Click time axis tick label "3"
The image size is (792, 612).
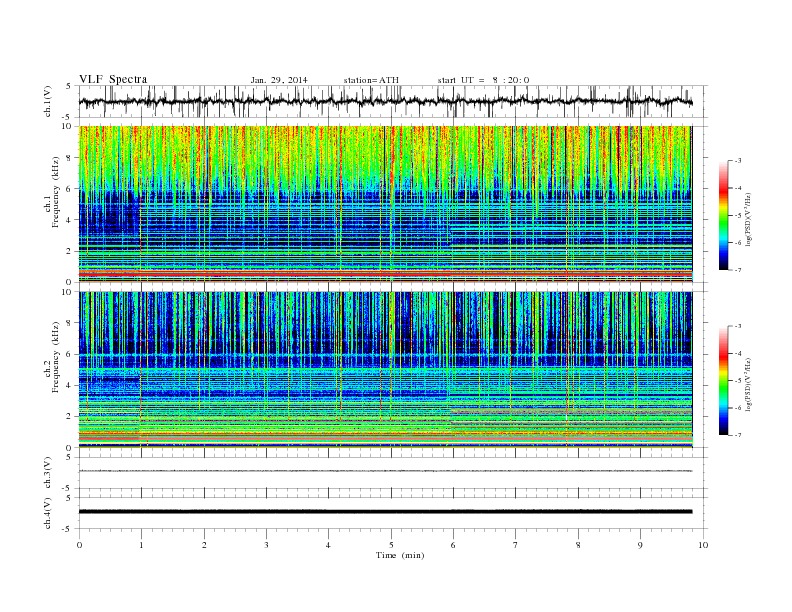click(x=266, y=545)
